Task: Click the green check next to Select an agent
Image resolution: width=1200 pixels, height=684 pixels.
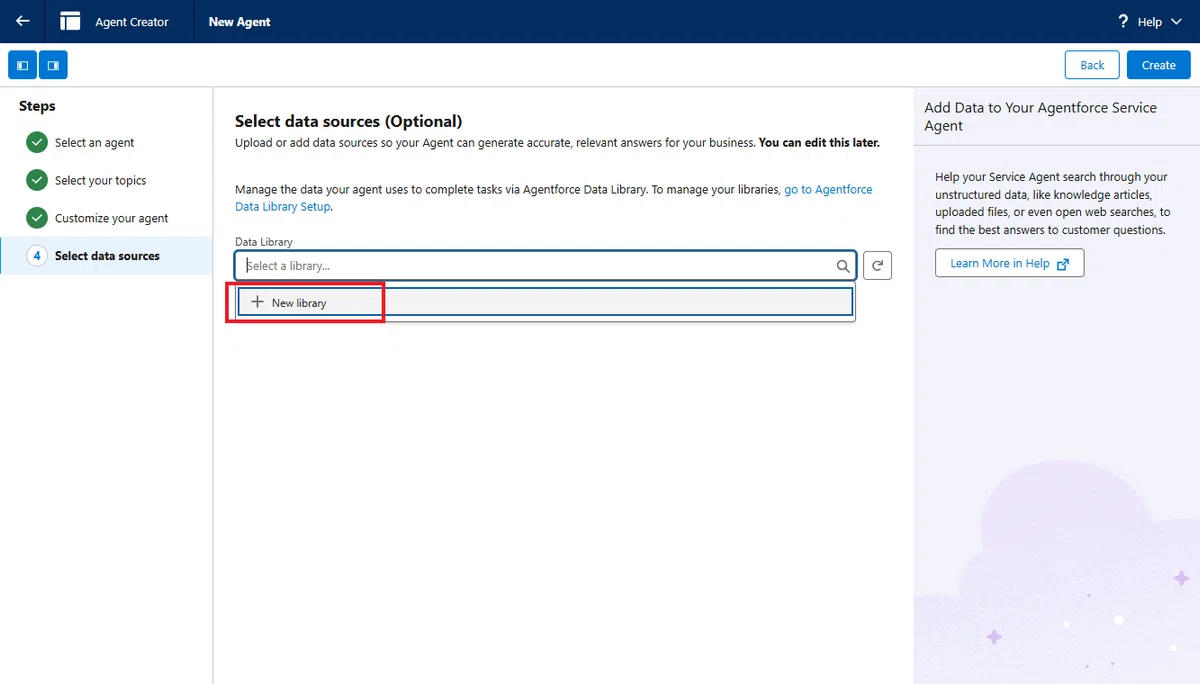Action: 37,142
